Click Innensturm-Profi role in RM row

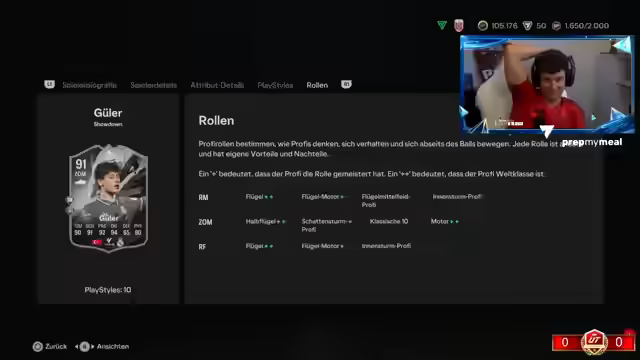pyautogui.click(x=457, y=197)
